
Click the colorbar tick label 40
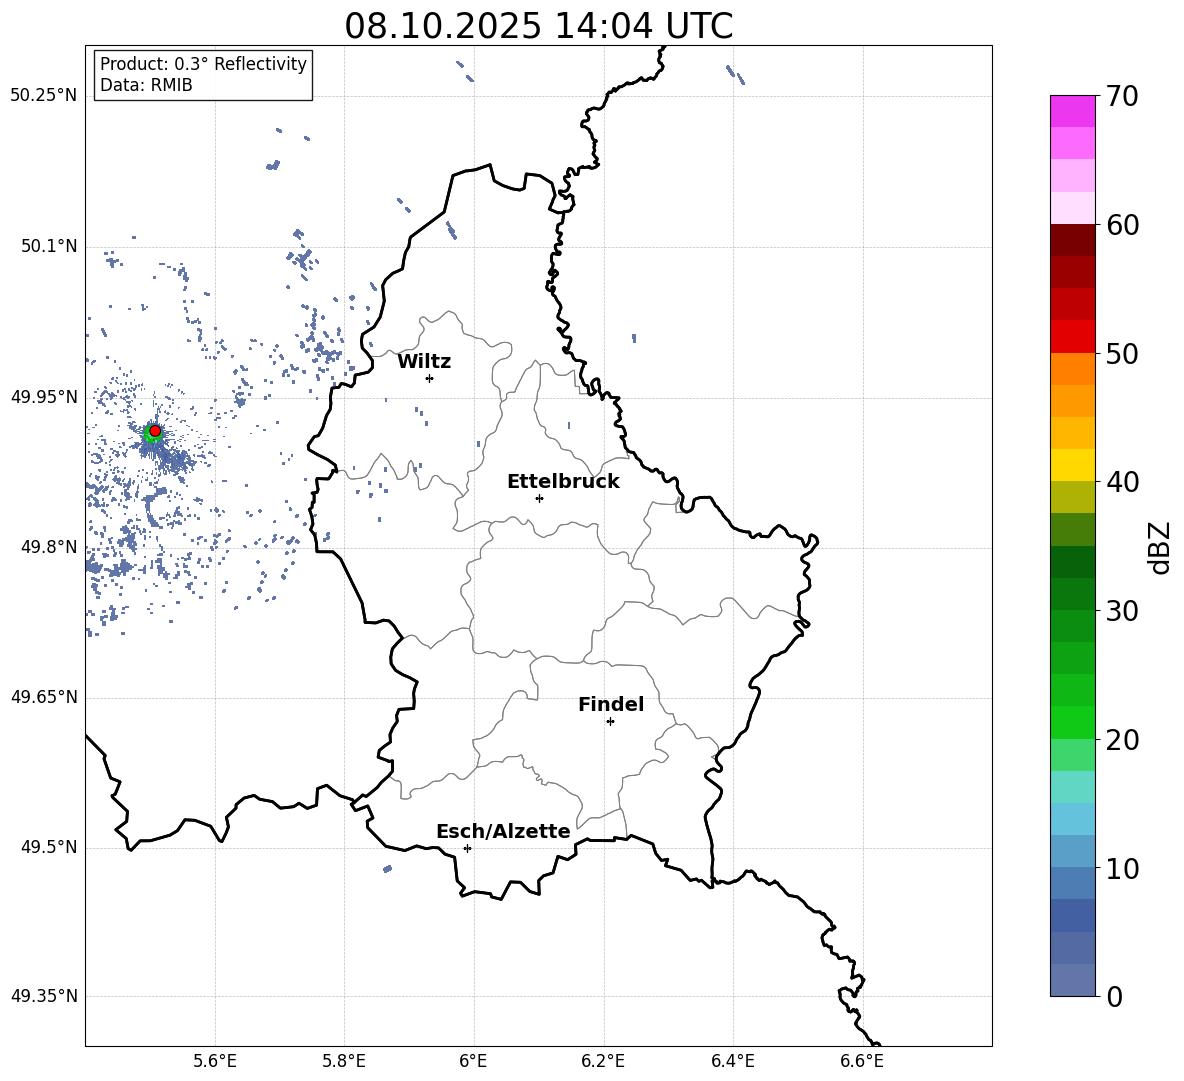tap(1123, 482)
